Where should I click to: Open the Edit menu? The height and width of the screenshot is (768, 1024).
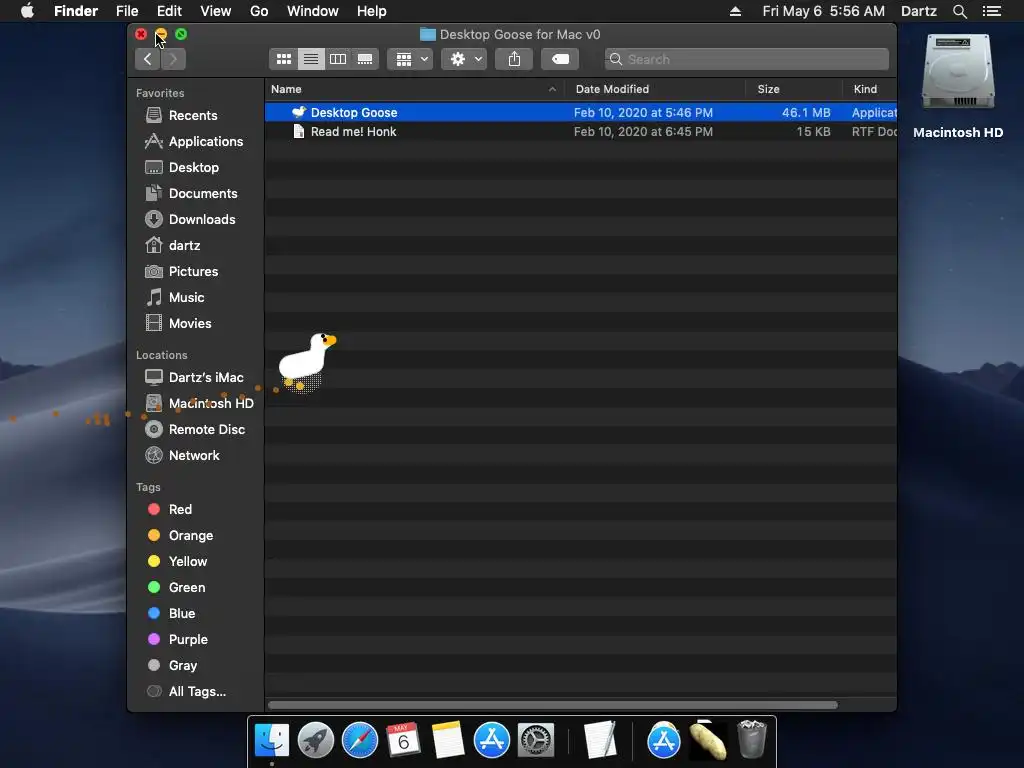169,11
